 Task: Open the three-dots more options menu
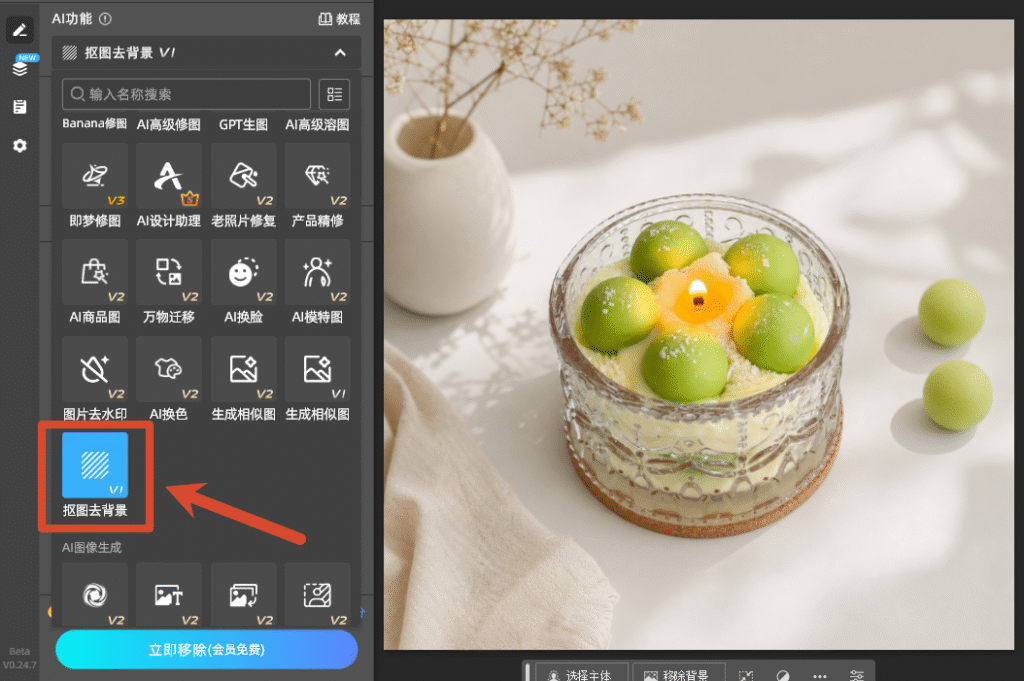tap(820, 675)
